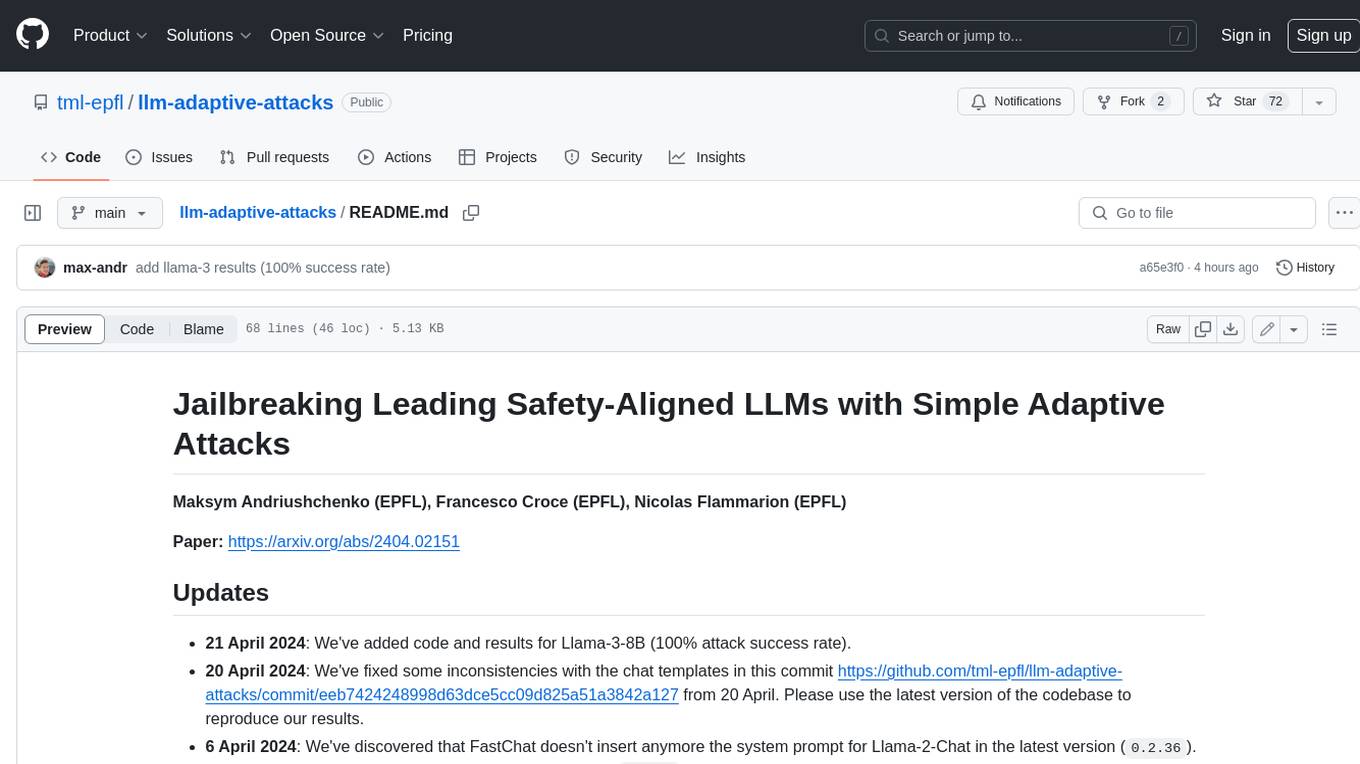Copy raw file contents

point(1203,329)
